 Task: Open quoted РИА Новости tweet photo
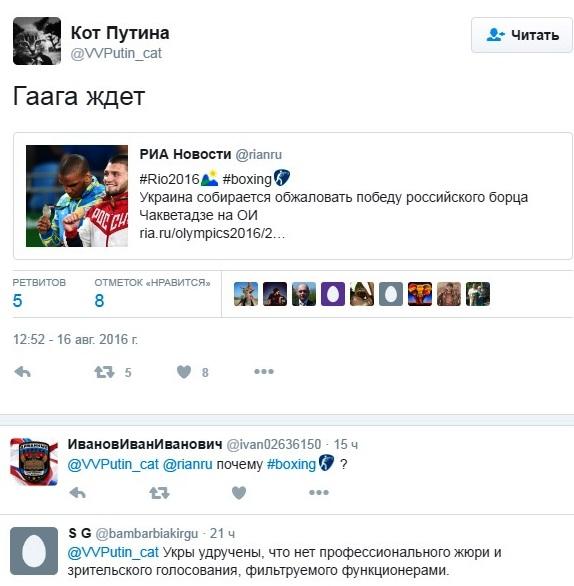tap(77, 196)
